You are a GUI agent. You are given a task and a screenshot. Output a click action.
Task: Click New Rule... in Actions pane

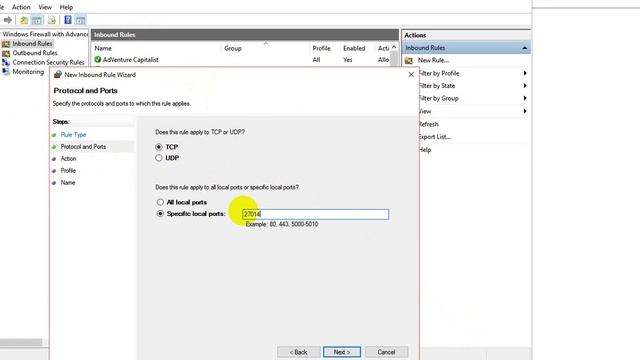pos(433,60)
